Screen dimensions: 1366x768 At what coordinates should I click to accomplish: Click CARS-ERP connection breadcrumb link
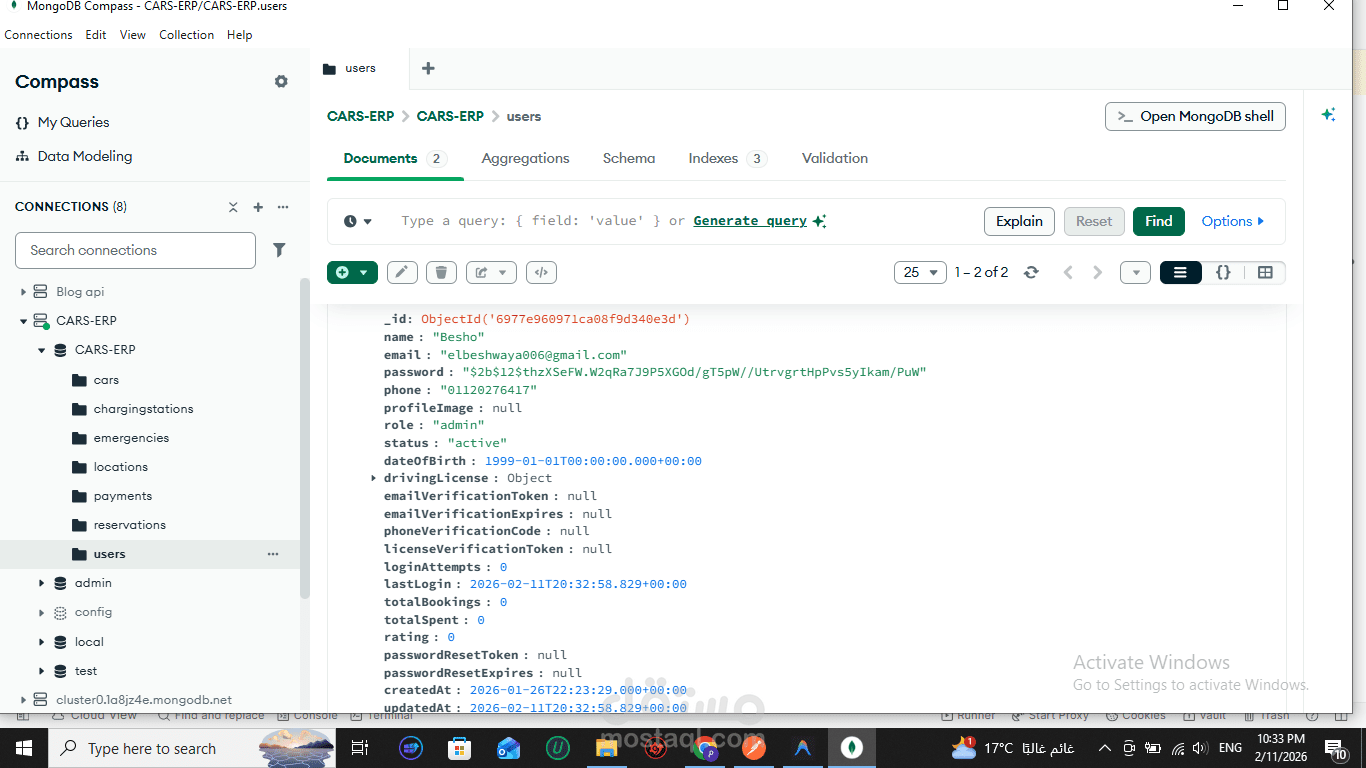(x=360, y=116)
